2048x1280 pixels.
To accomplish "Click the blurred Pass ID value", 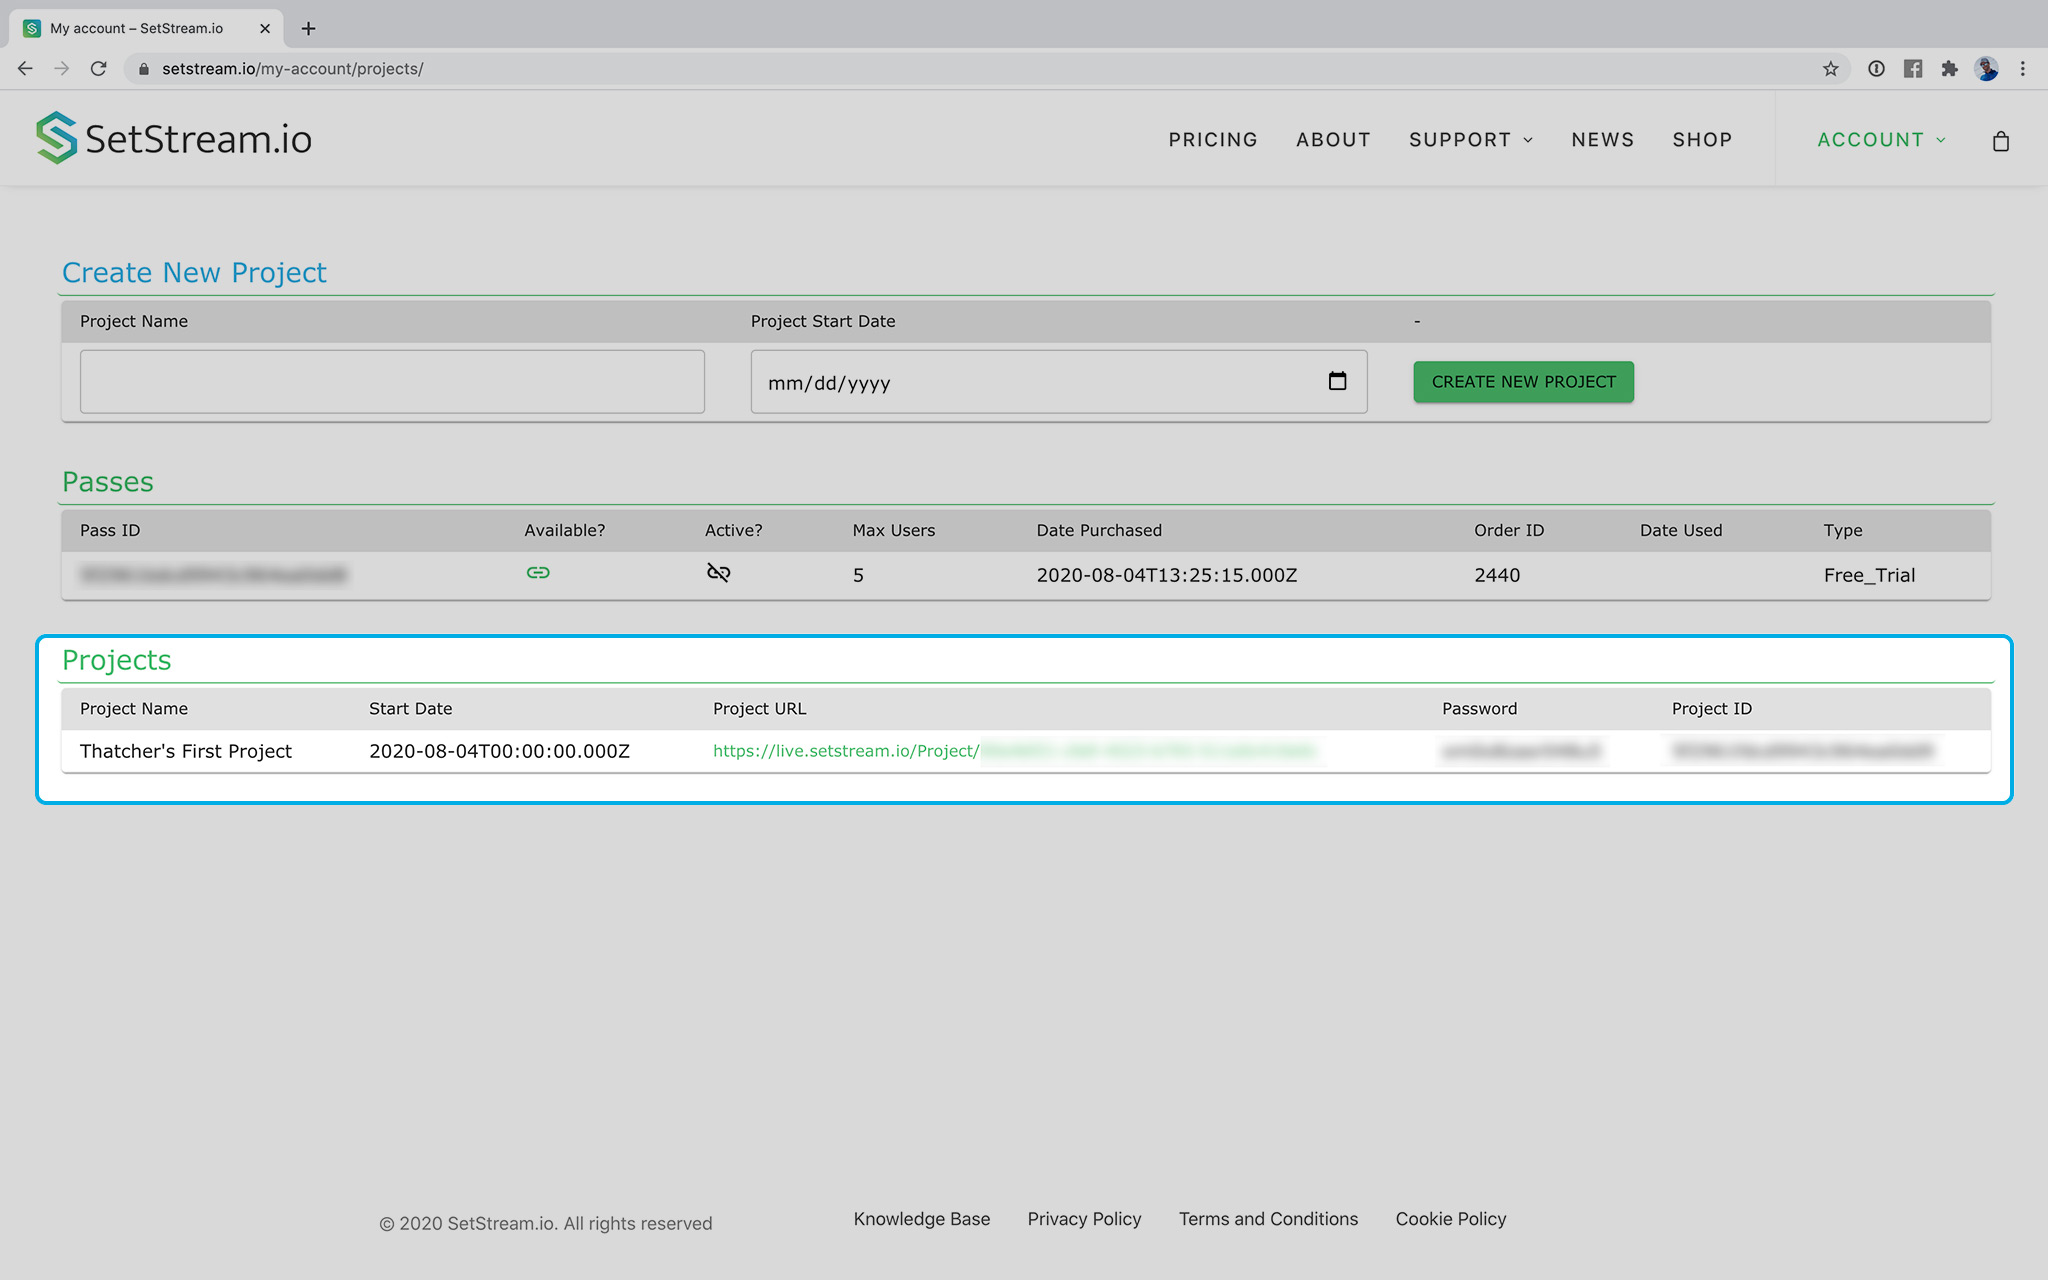I will coord(213,574).
